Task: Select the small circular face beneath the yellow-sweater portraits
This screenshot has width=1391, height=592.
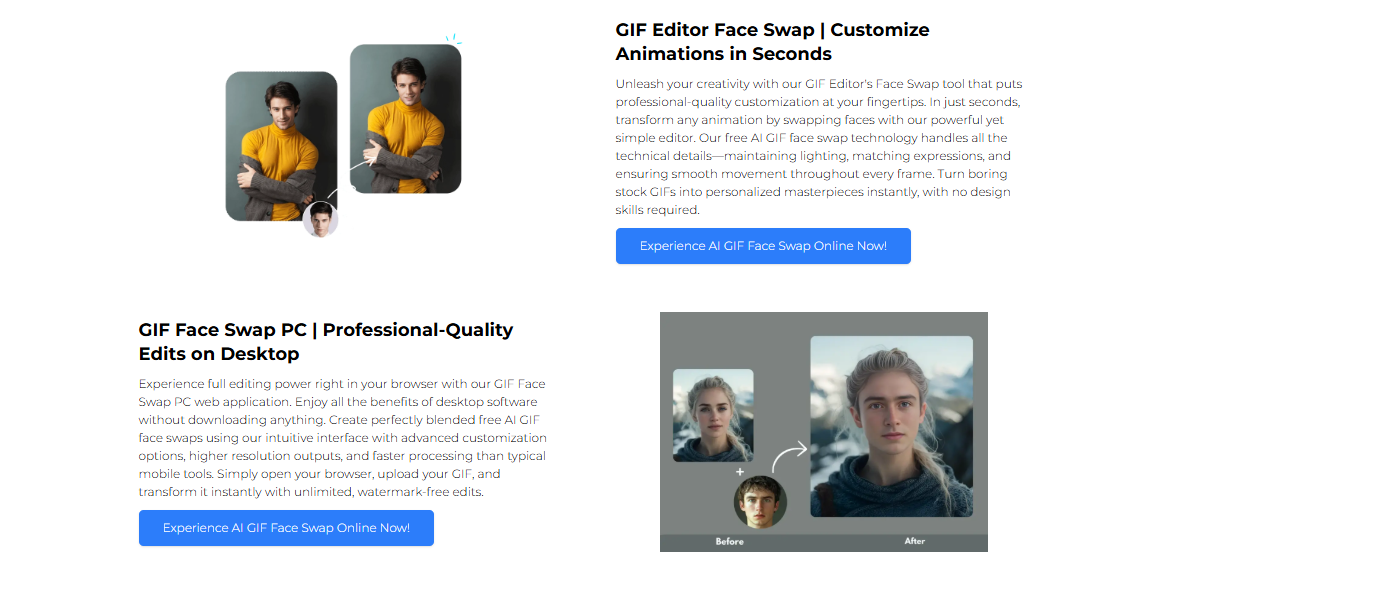Action: pos(321,220)
